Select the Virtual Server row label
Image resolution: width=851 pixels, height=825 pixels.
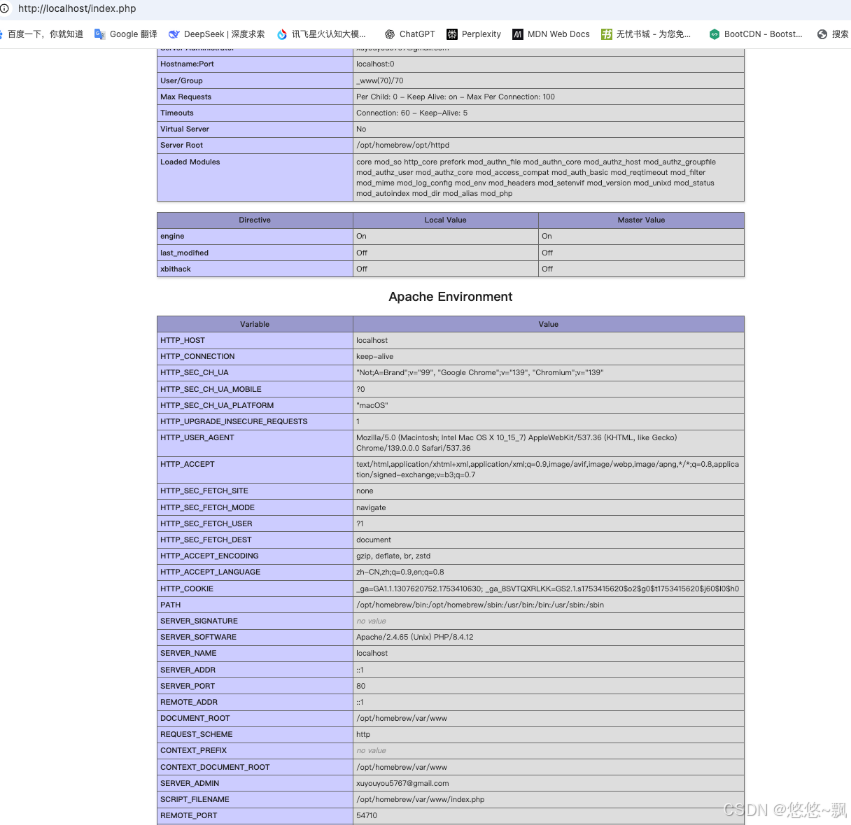coord(185,129)
